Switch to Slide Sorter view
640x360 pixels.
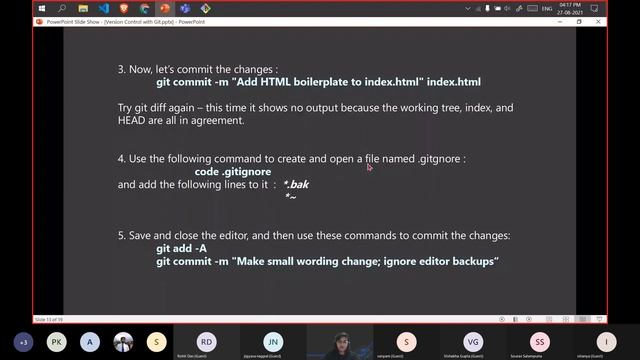[x=566, y=319]
